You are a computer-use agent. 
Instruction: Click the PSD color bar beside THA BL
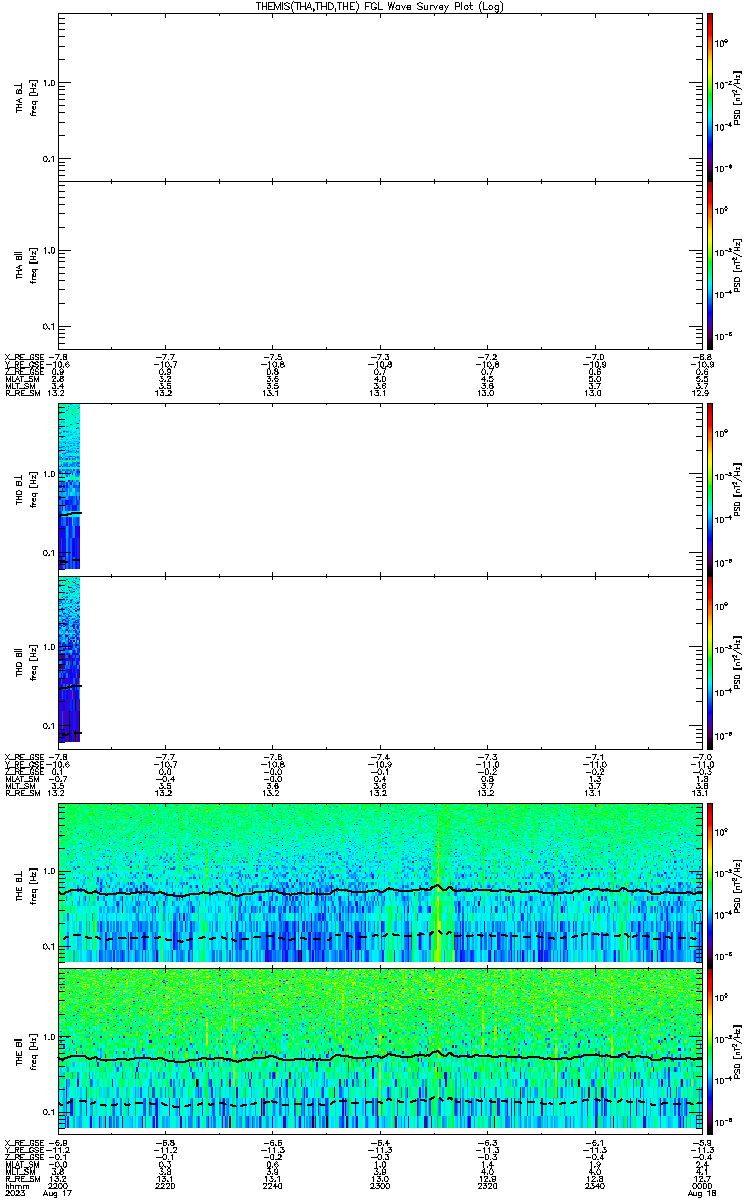click(x=710, y=97)
